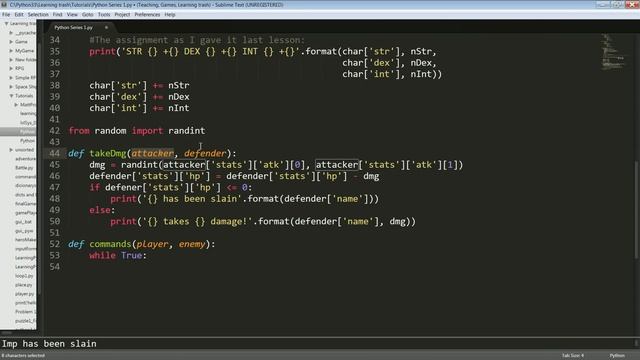This screenshot has height=360, width=640.
Task: Click 'takeDmg' function name on line 44
Action: pos(108,153)
